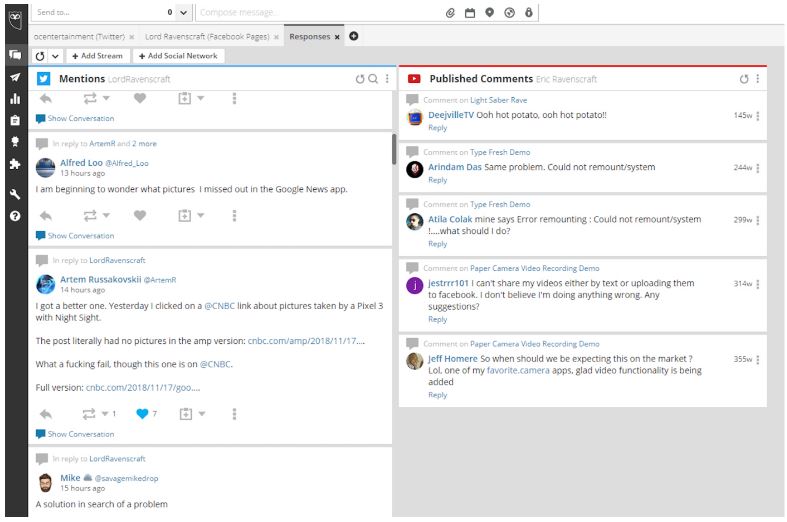Open options for Jeff Homere comment
Screen dimensions: 787x522
[757, 360]
